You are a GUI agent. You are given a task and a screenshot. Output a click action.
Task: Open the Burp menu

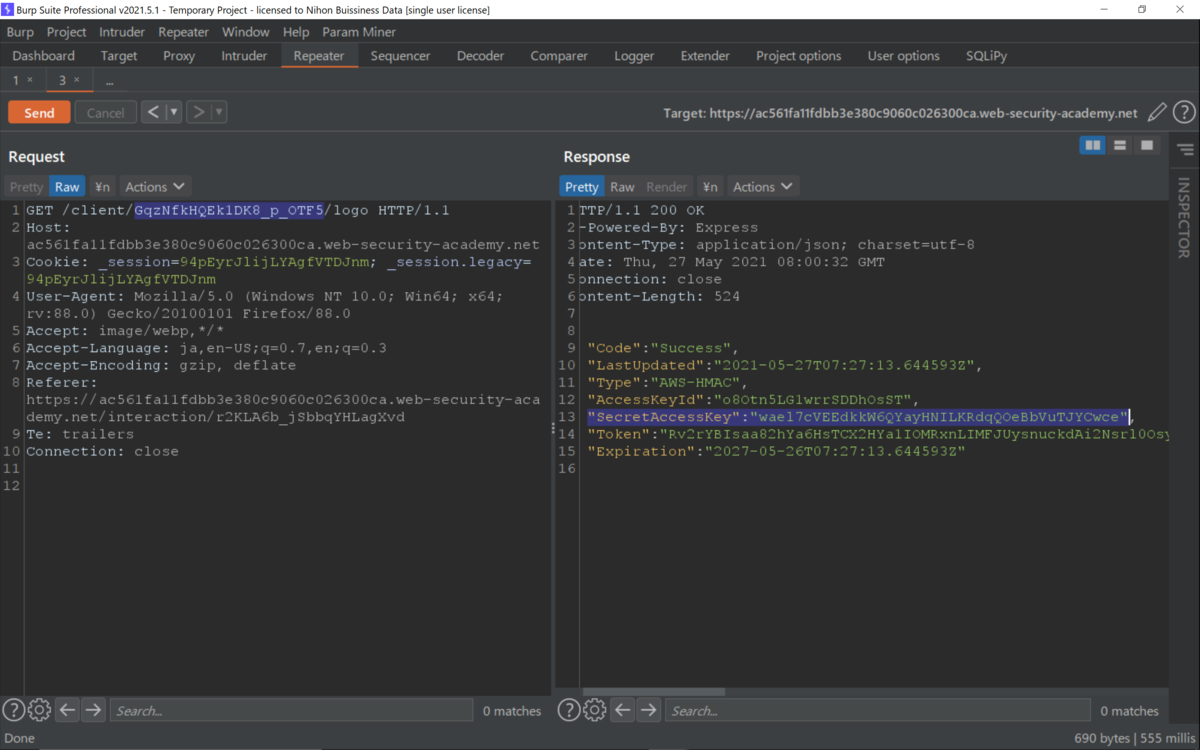pos(20,32)
